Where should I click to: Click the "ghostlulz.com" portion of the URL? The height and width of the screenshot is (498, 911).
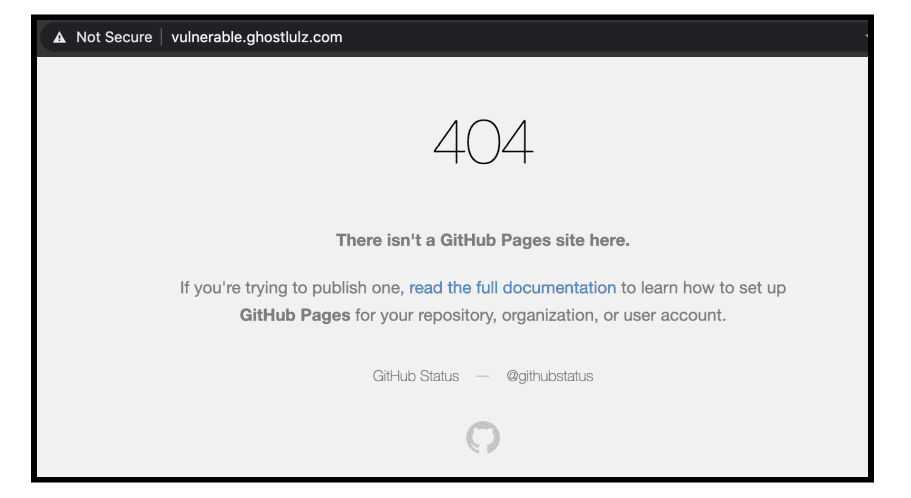(295, 37)
